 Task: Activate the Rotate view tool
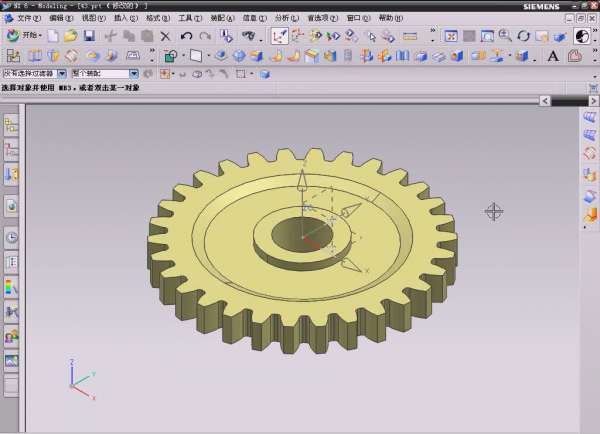523,36
